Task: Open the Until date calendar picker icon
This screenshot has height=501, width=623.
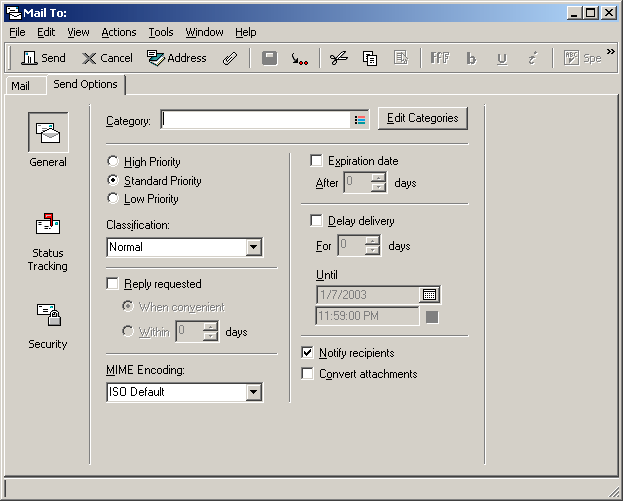Action: (430, 295)
